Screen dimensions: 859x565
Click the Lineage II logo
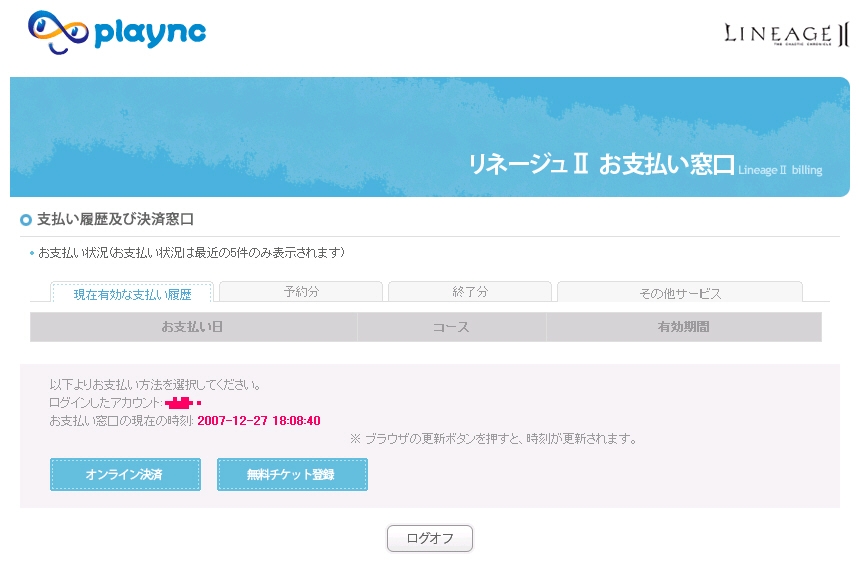tap(784, 35)
